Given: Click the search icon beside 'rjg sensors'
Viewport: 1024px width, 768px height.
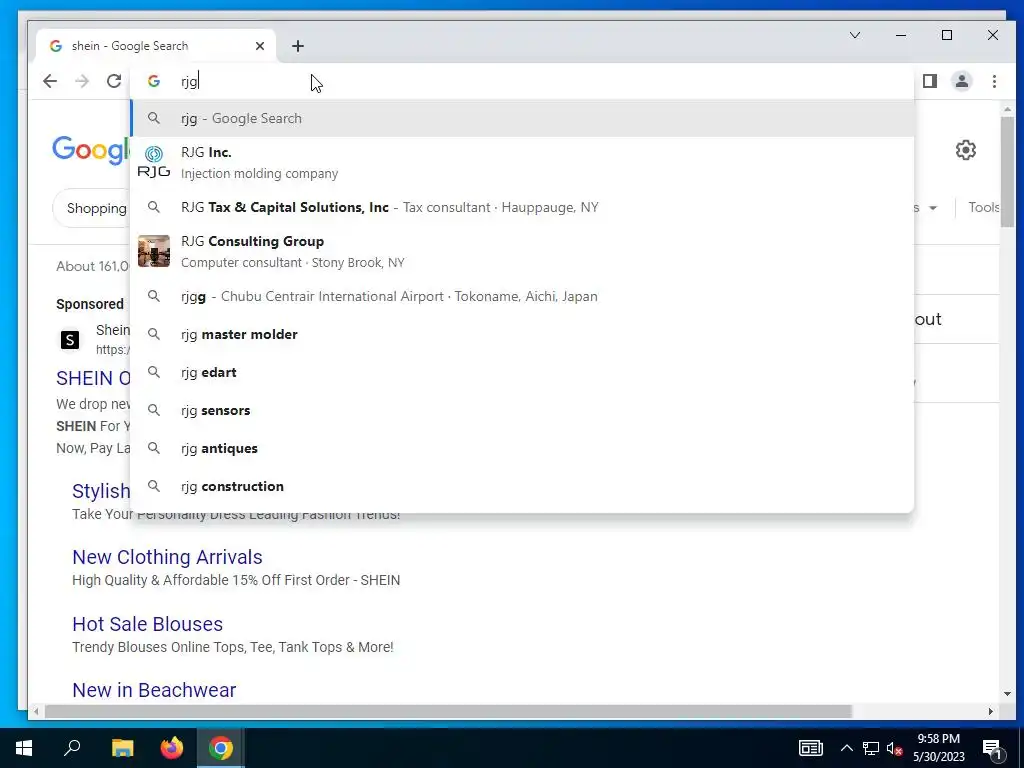Looking at the screenshot, I should click(x=153, y=410).
